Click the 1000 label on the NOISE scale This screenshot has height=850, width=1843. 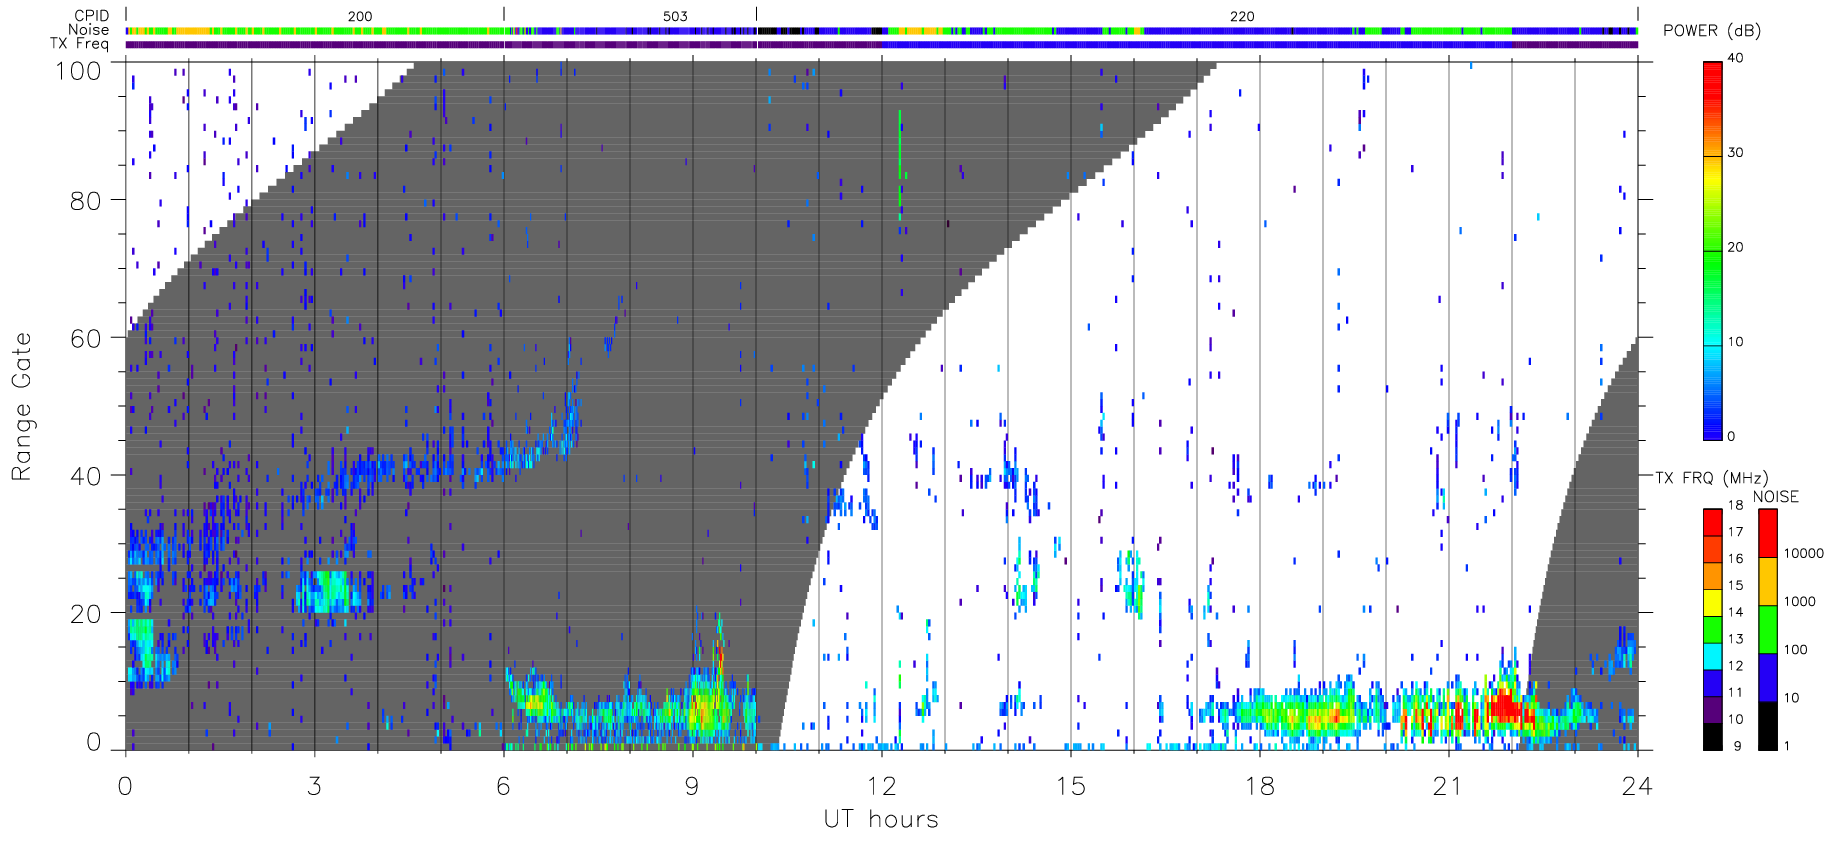click(1800, 601)
